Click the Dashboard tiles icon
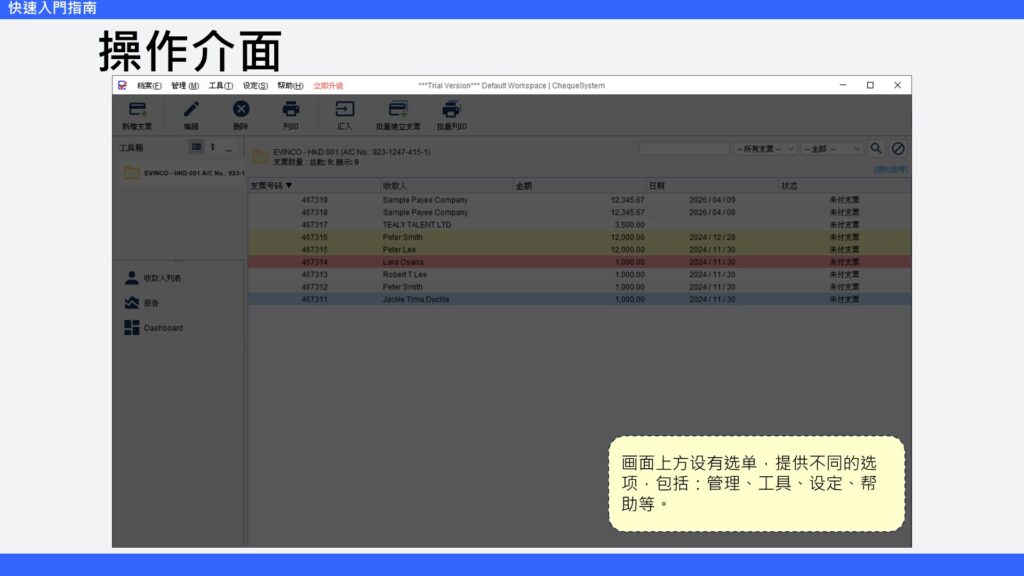Screen dimensions: 1024x576 pyautogui.click(x=131, y=327)
